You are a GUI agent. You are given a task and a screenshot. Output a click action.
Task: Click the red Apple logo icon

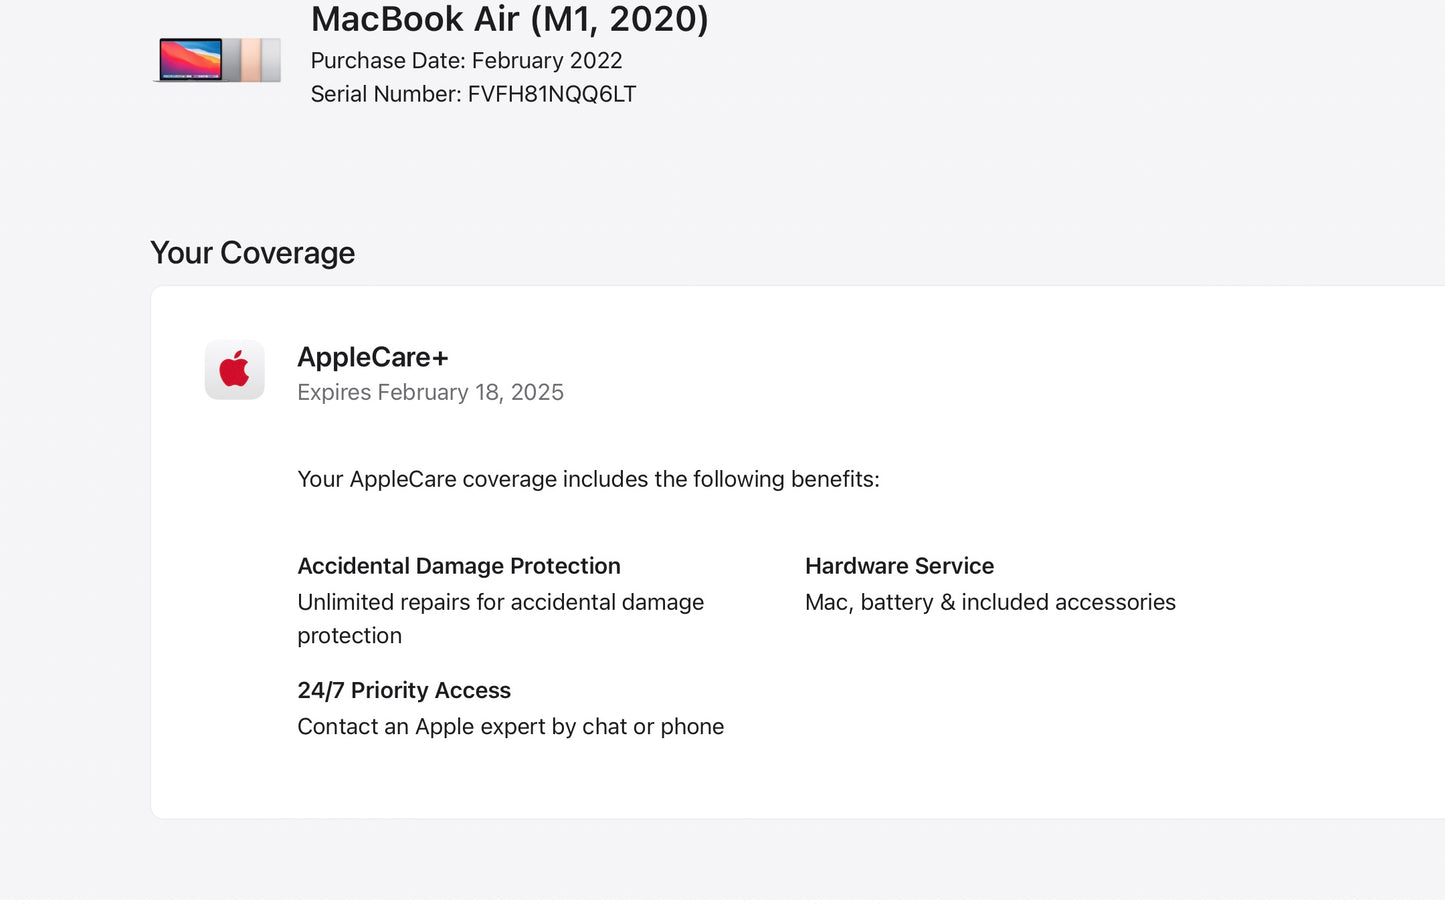[235, 369]
